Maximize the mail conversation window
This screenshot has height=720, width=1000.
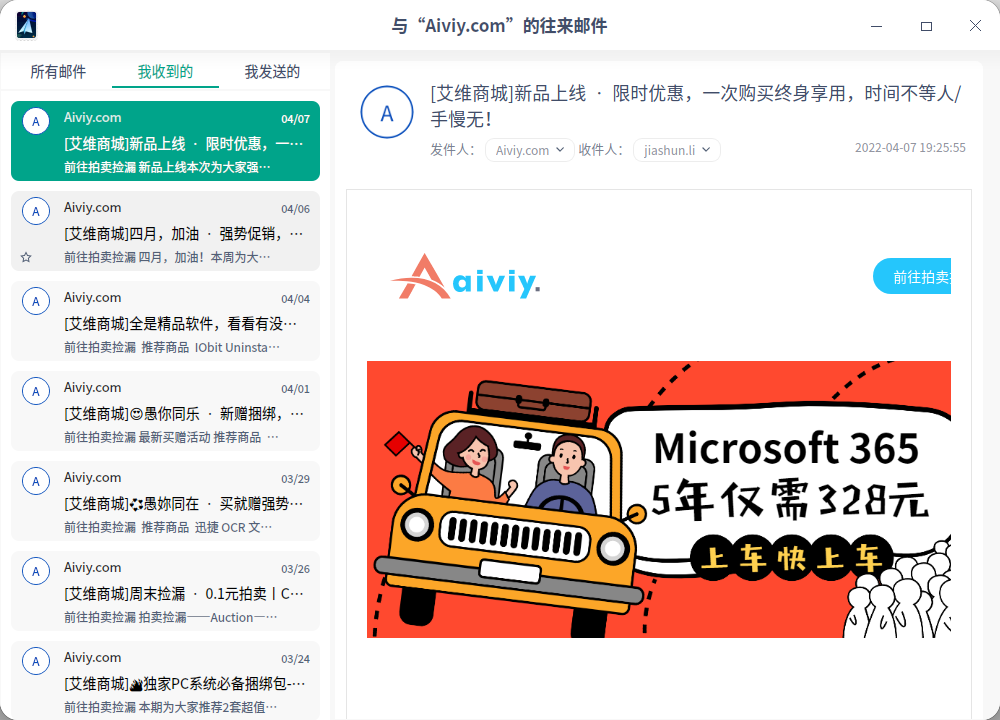(x=926, y=26)
